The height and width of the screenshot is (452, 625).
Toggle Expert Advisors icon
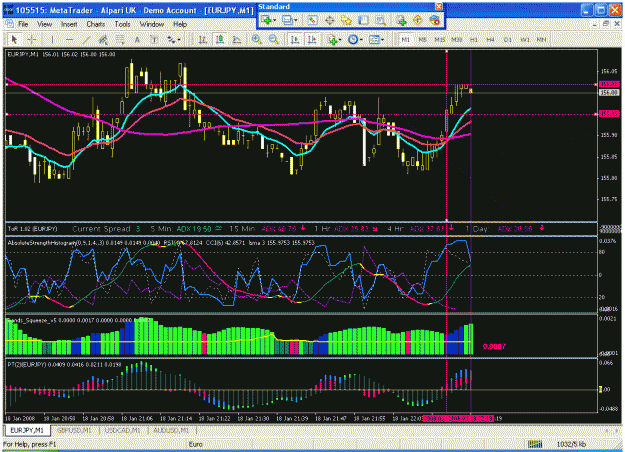tap(435, 20)
